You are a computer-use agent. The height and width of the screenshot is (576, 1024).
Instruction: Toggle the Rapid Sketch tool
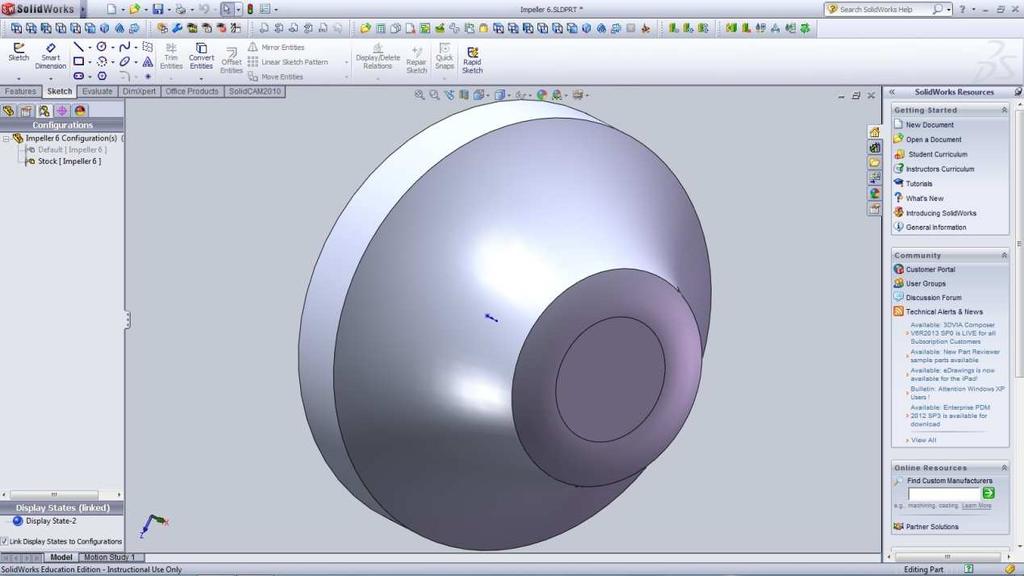point(472,60)
